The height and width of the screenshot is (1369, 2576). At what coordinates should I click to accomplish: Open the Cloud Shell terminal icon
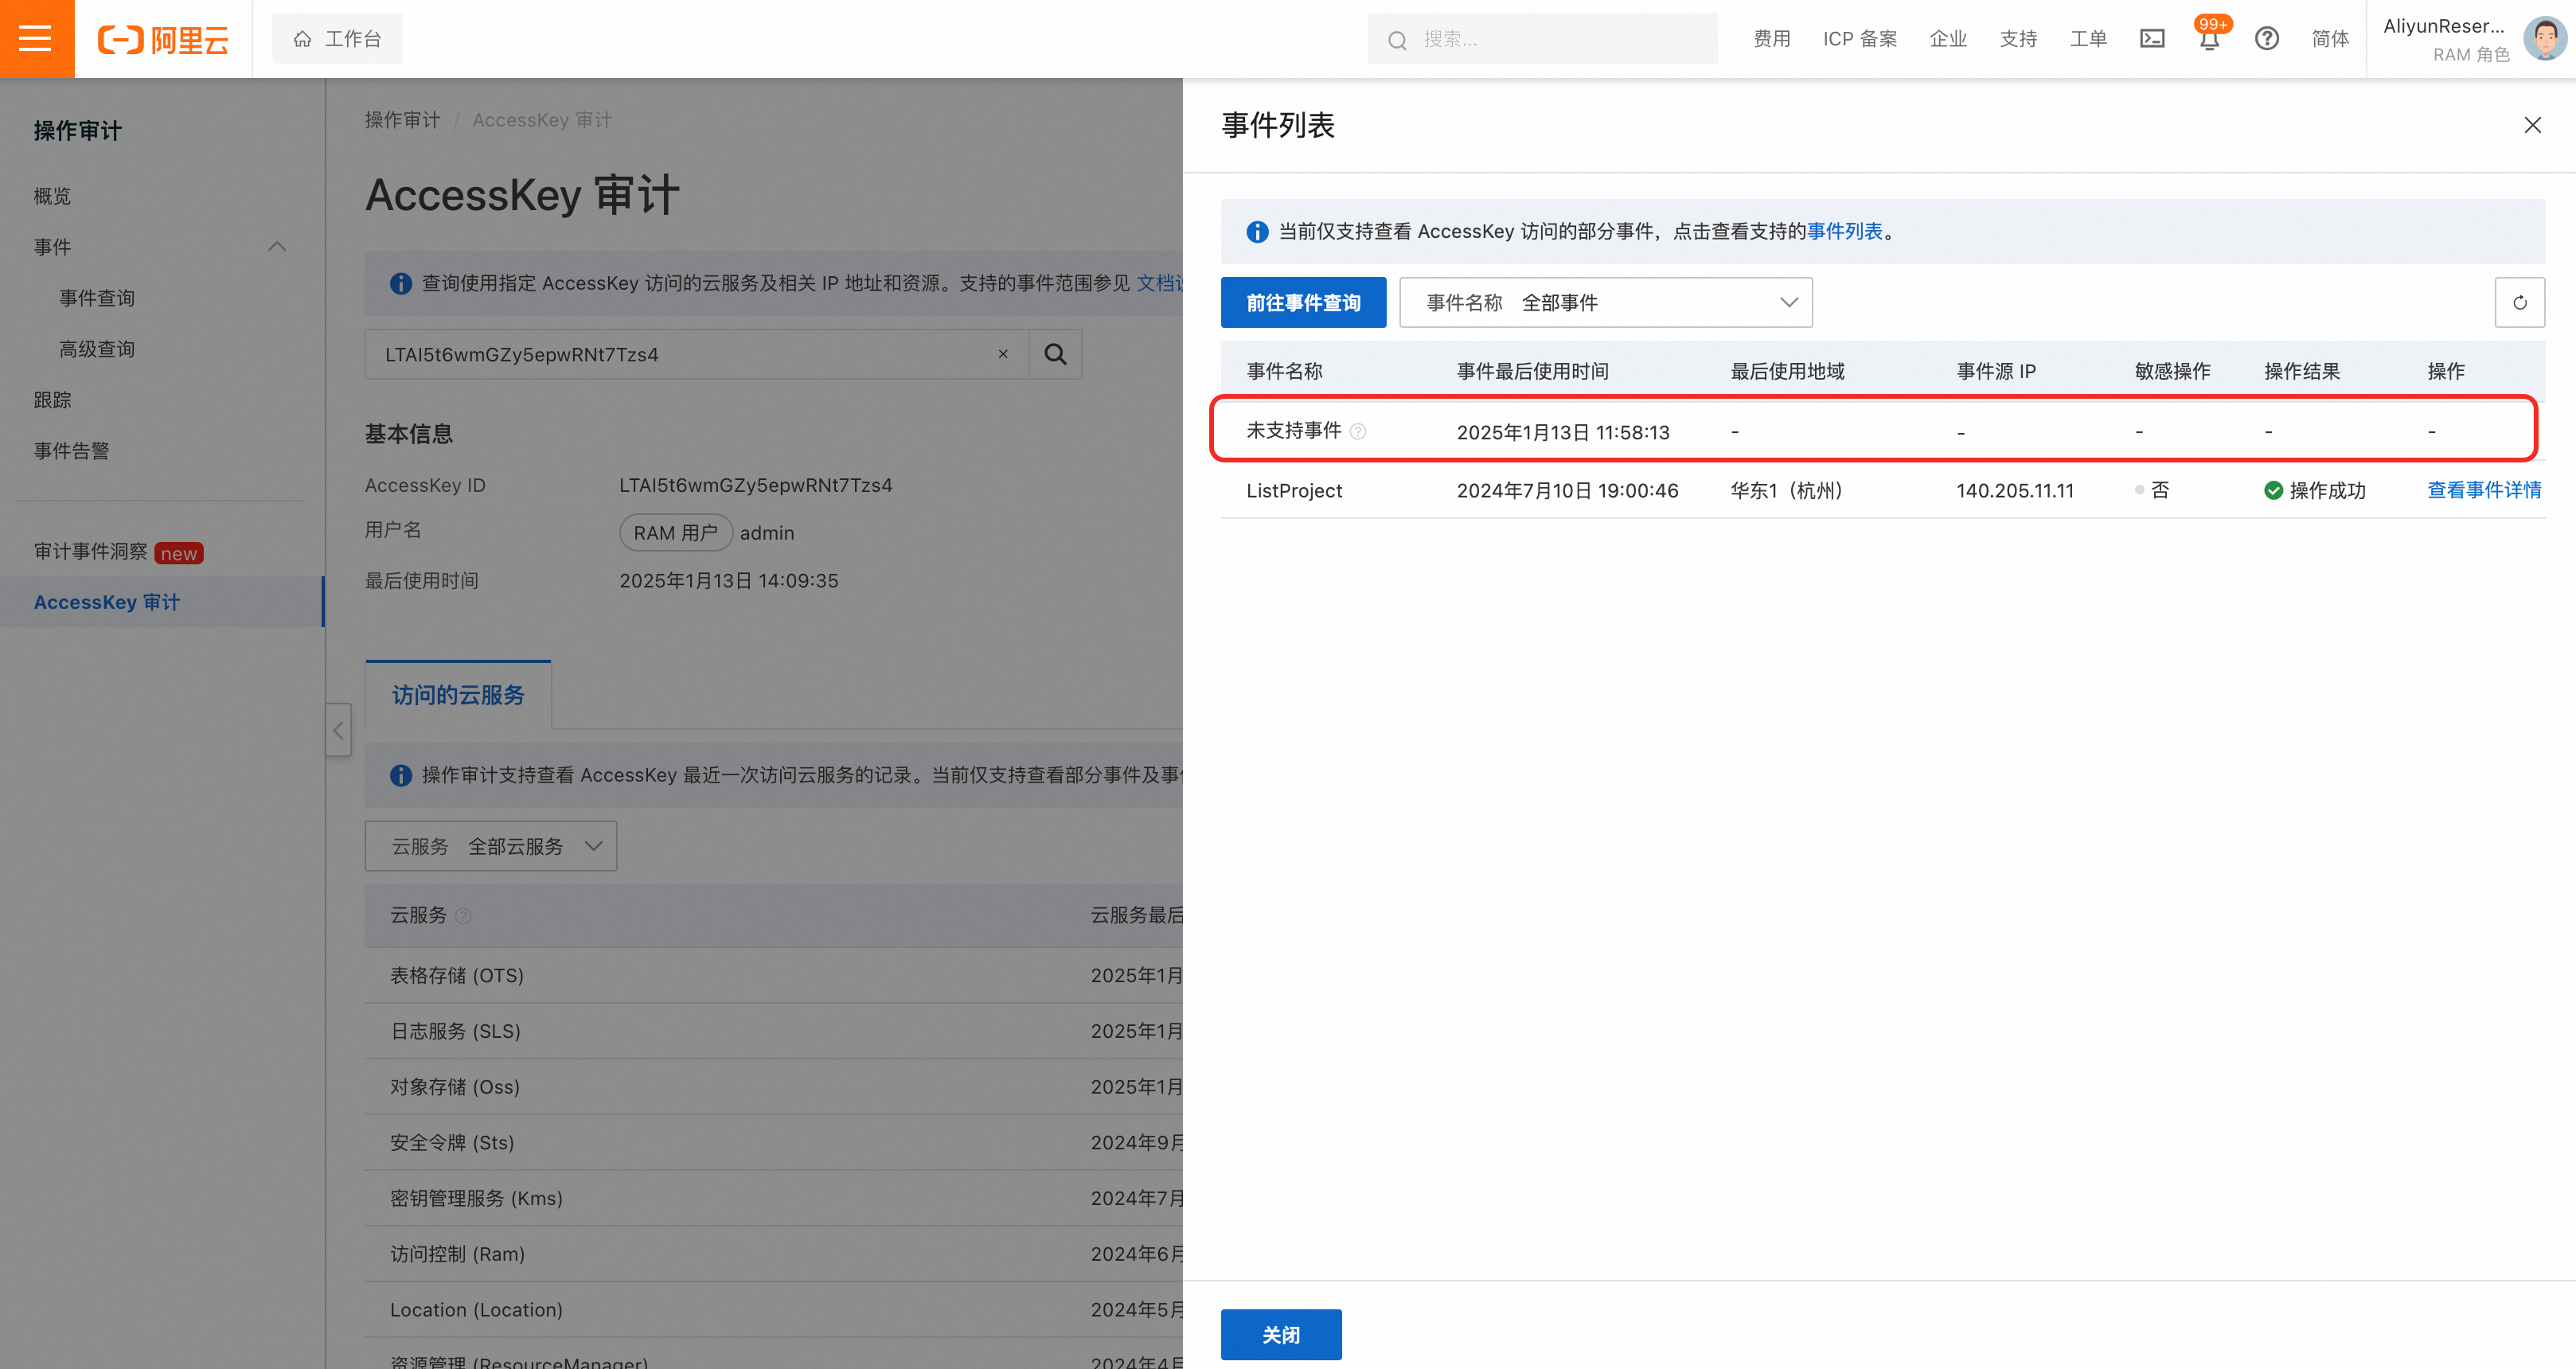(x=2152, y=39)
